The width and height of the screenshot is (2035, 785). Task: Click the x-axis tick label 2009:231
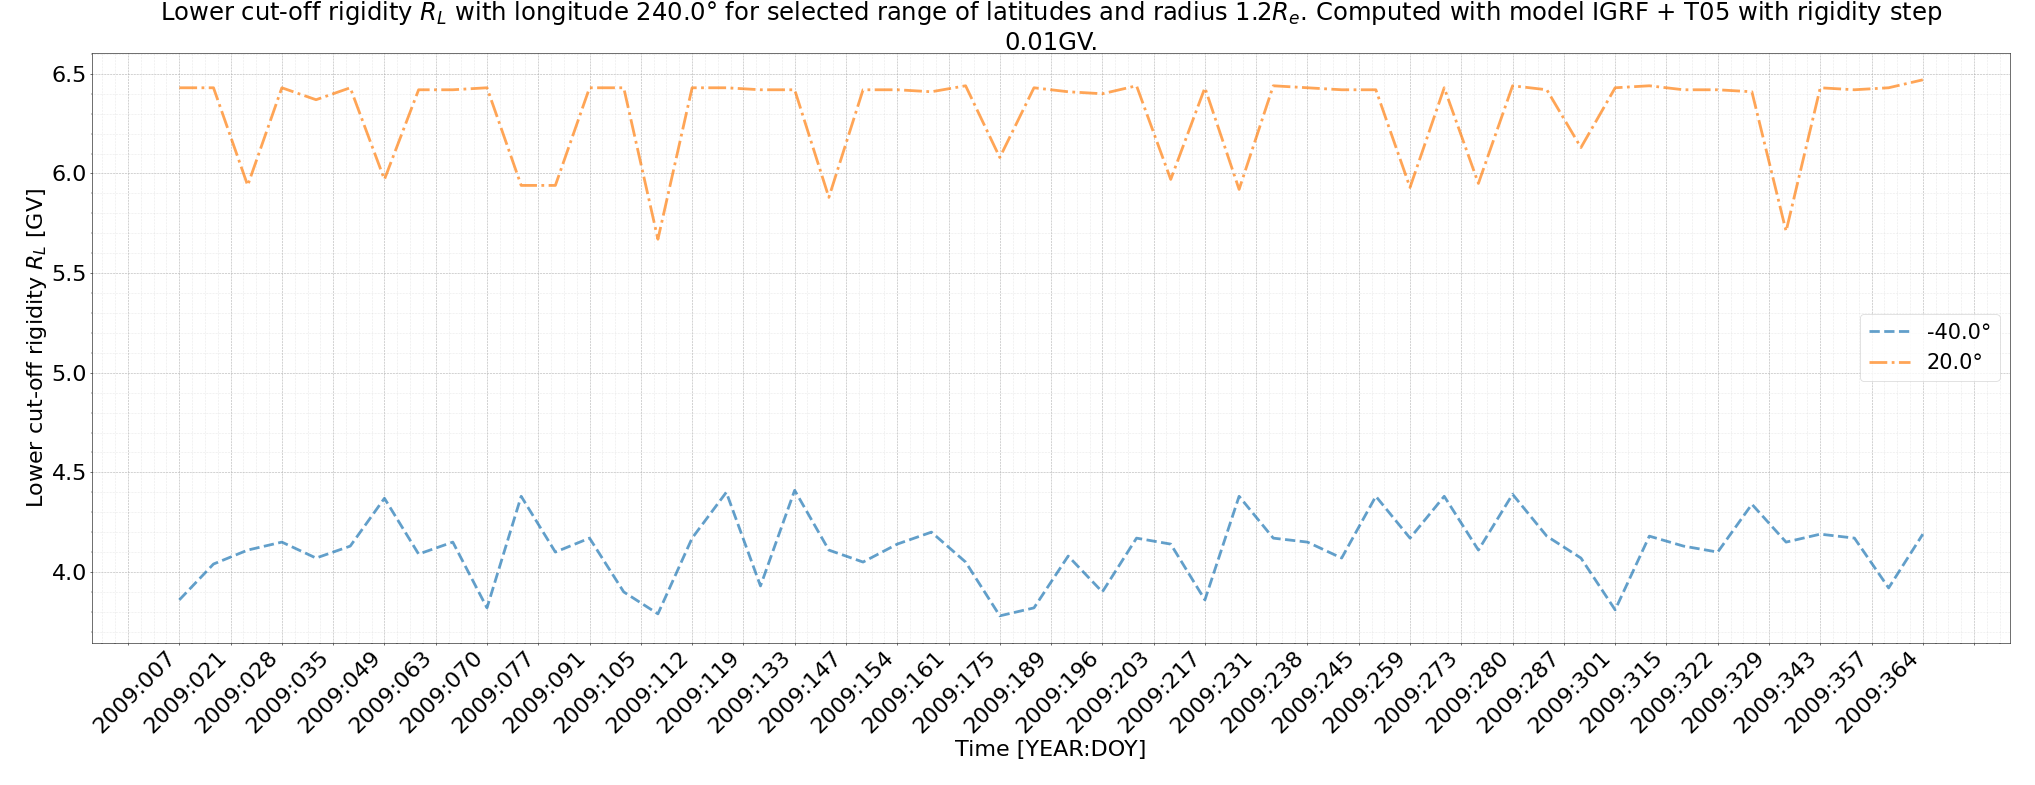point(1212,692)
